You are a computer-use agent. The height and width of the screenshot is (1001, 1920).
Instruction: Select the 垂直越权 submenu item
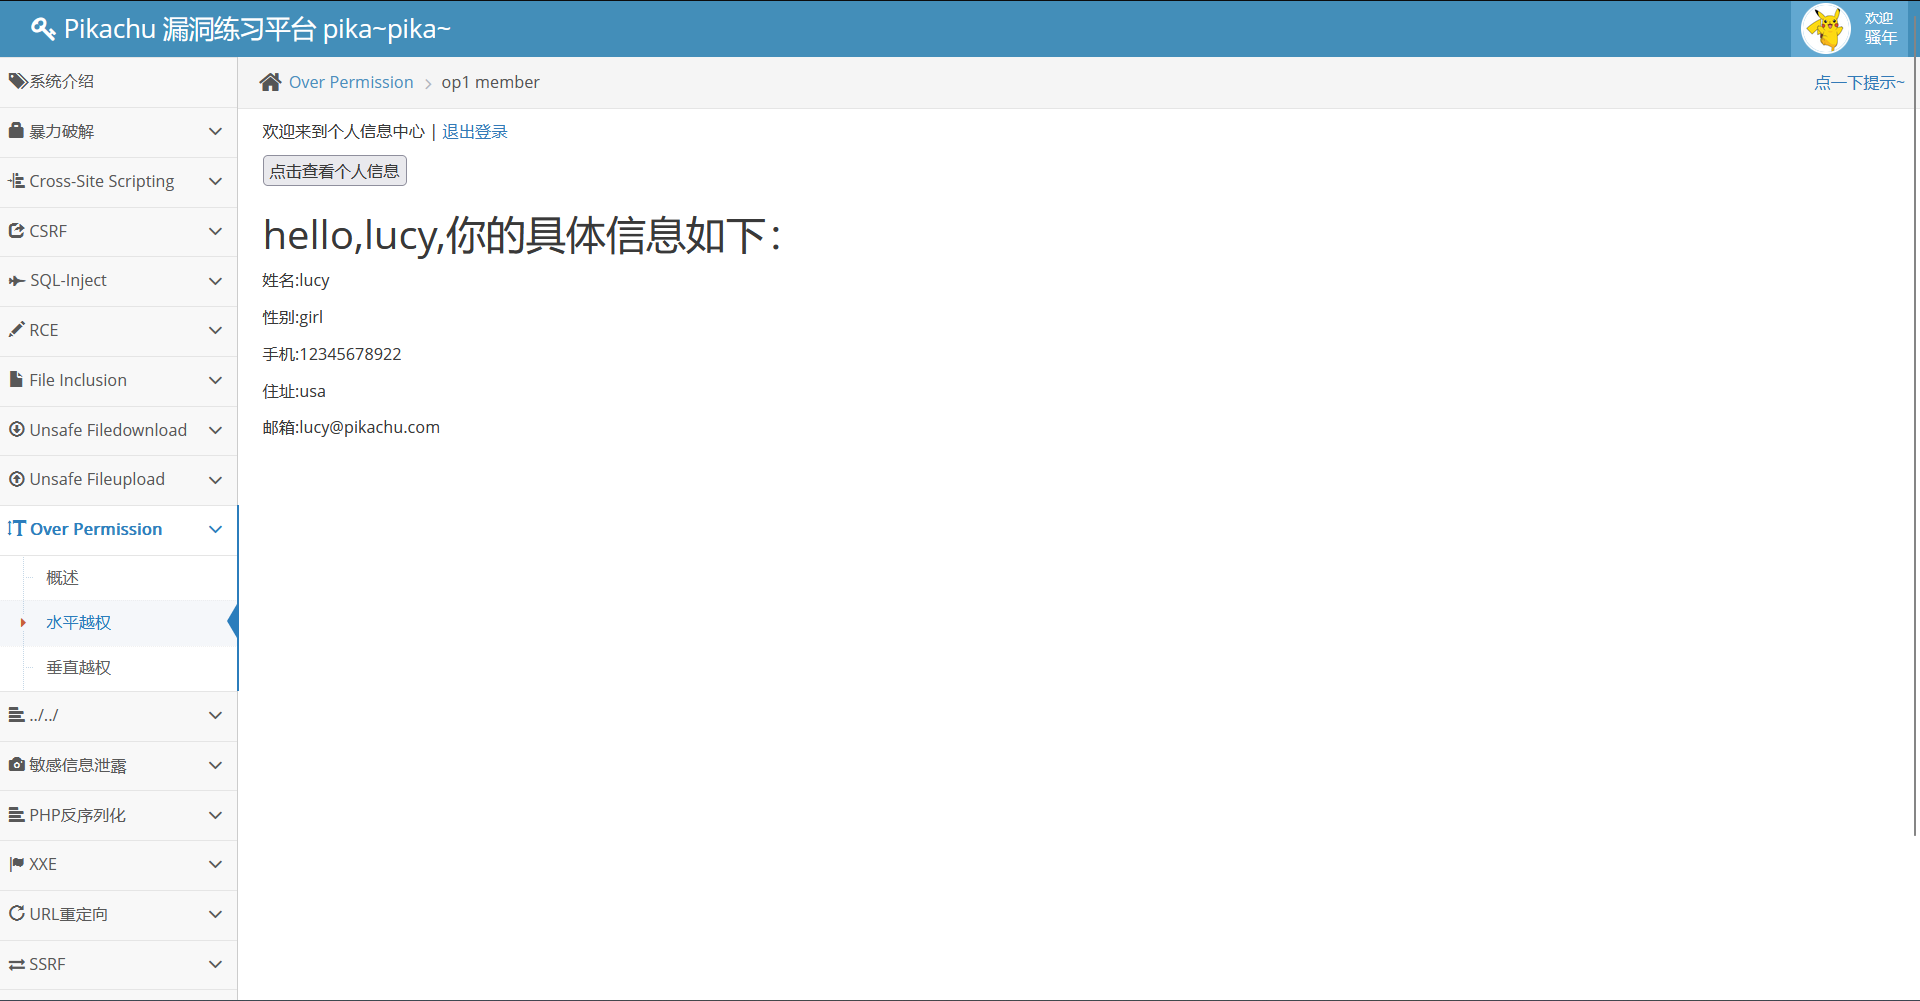click(x=78, y=667)
